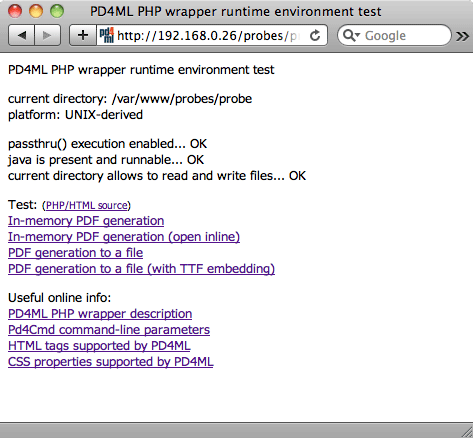The image size is (473, 438).
Task: Focus the Google search field
Action: coord(394,35)
